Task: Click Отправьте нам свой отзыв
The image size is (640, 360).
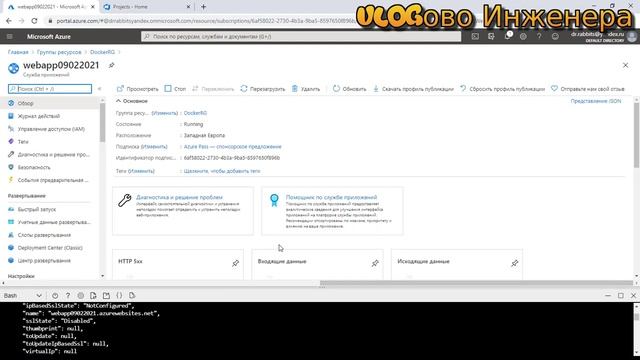Action: (588, 89)
